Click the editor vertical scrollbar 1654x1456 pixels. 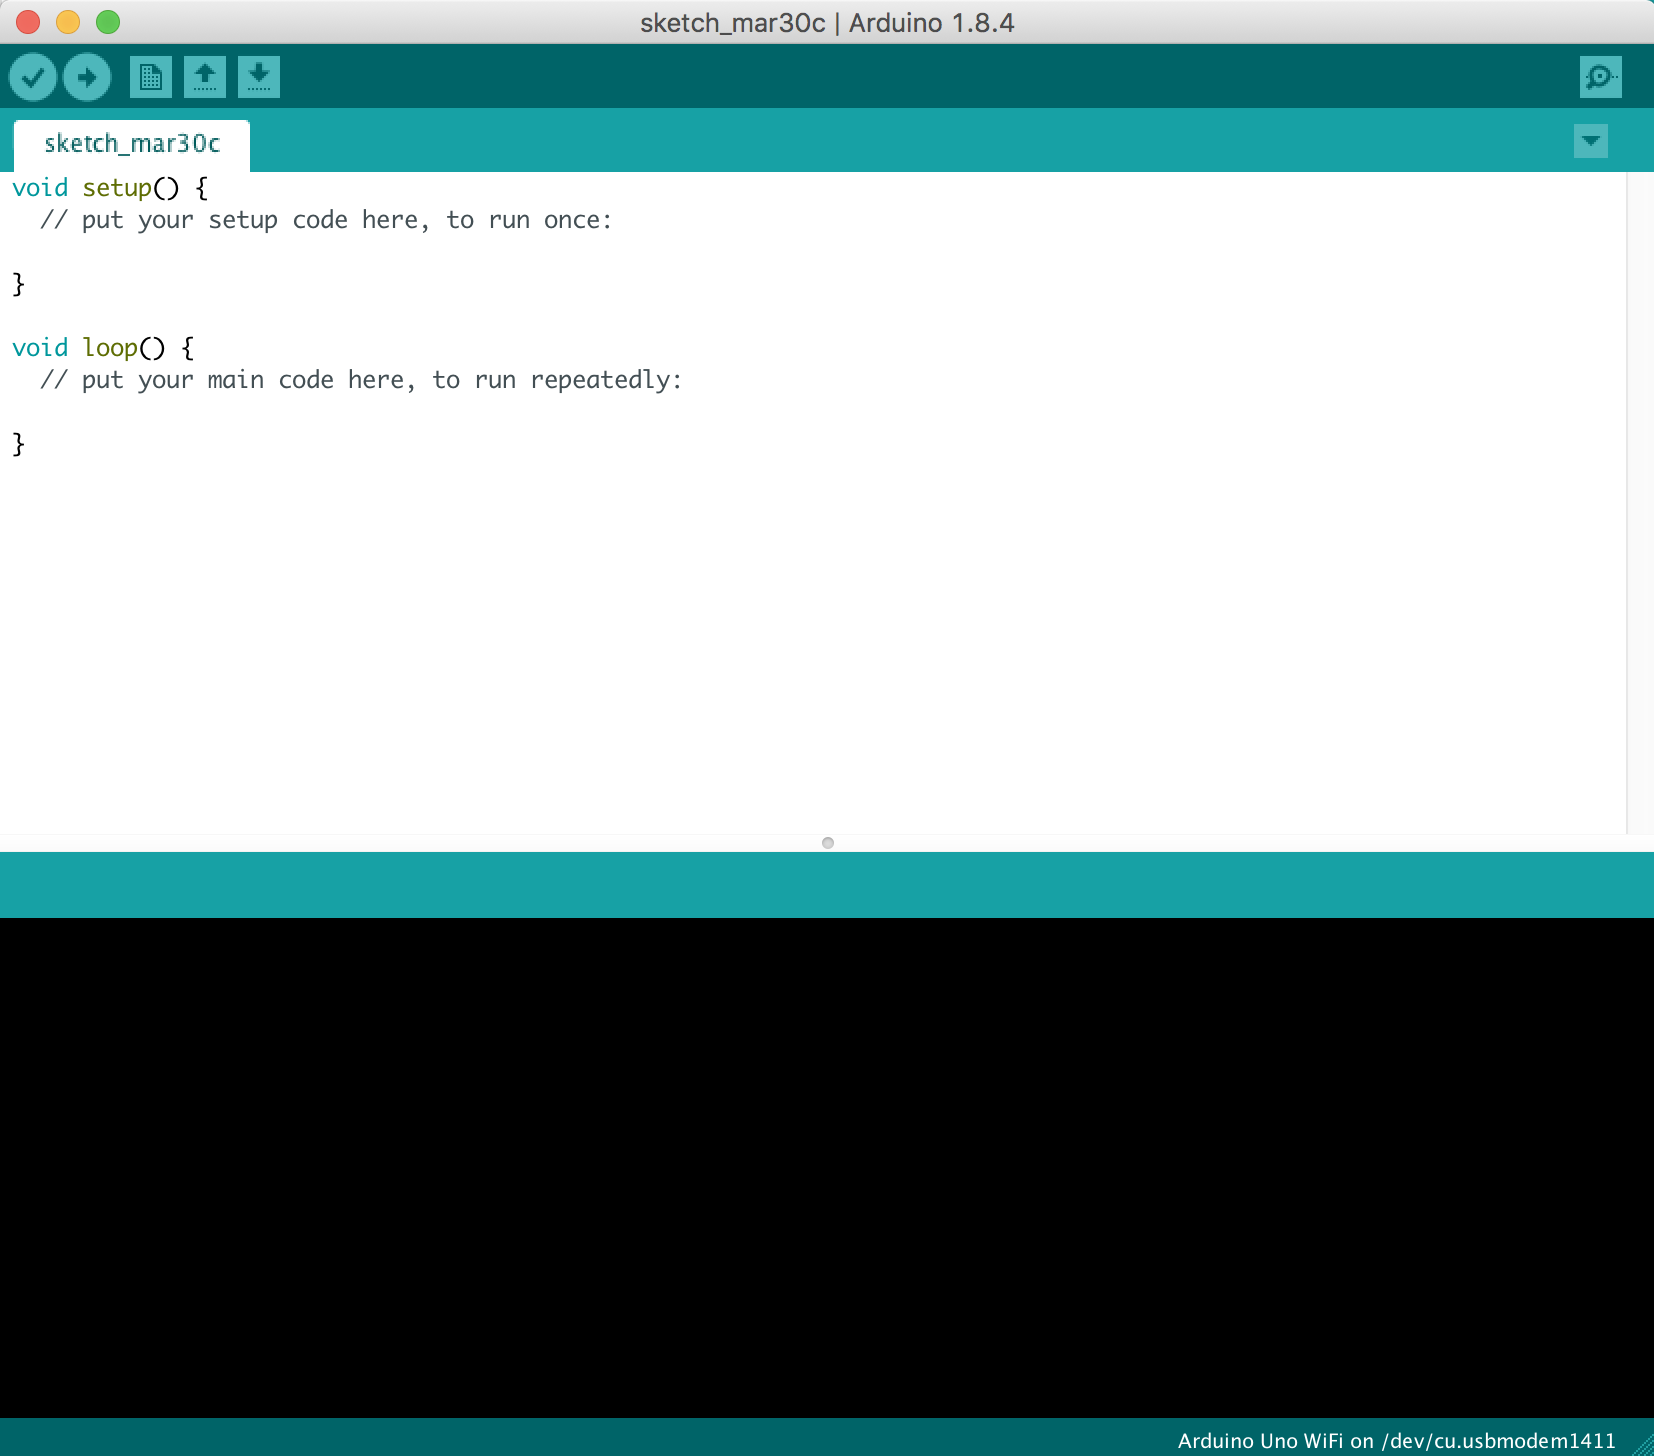click(x=1640, y=503)
